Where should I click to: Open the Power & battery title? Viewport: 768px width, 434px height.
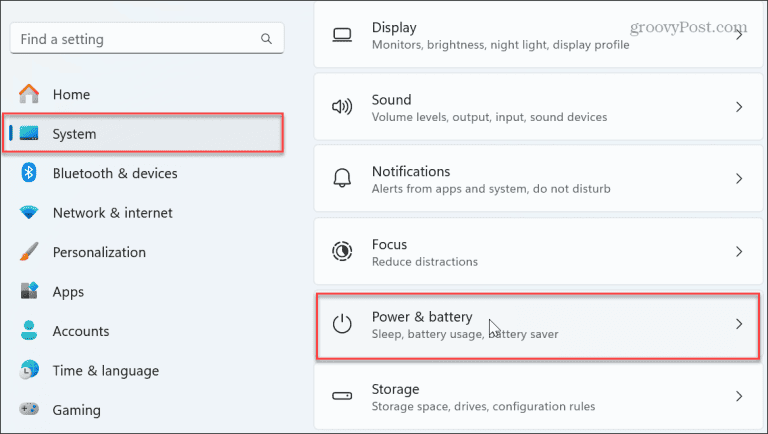[x=422, y=317]
